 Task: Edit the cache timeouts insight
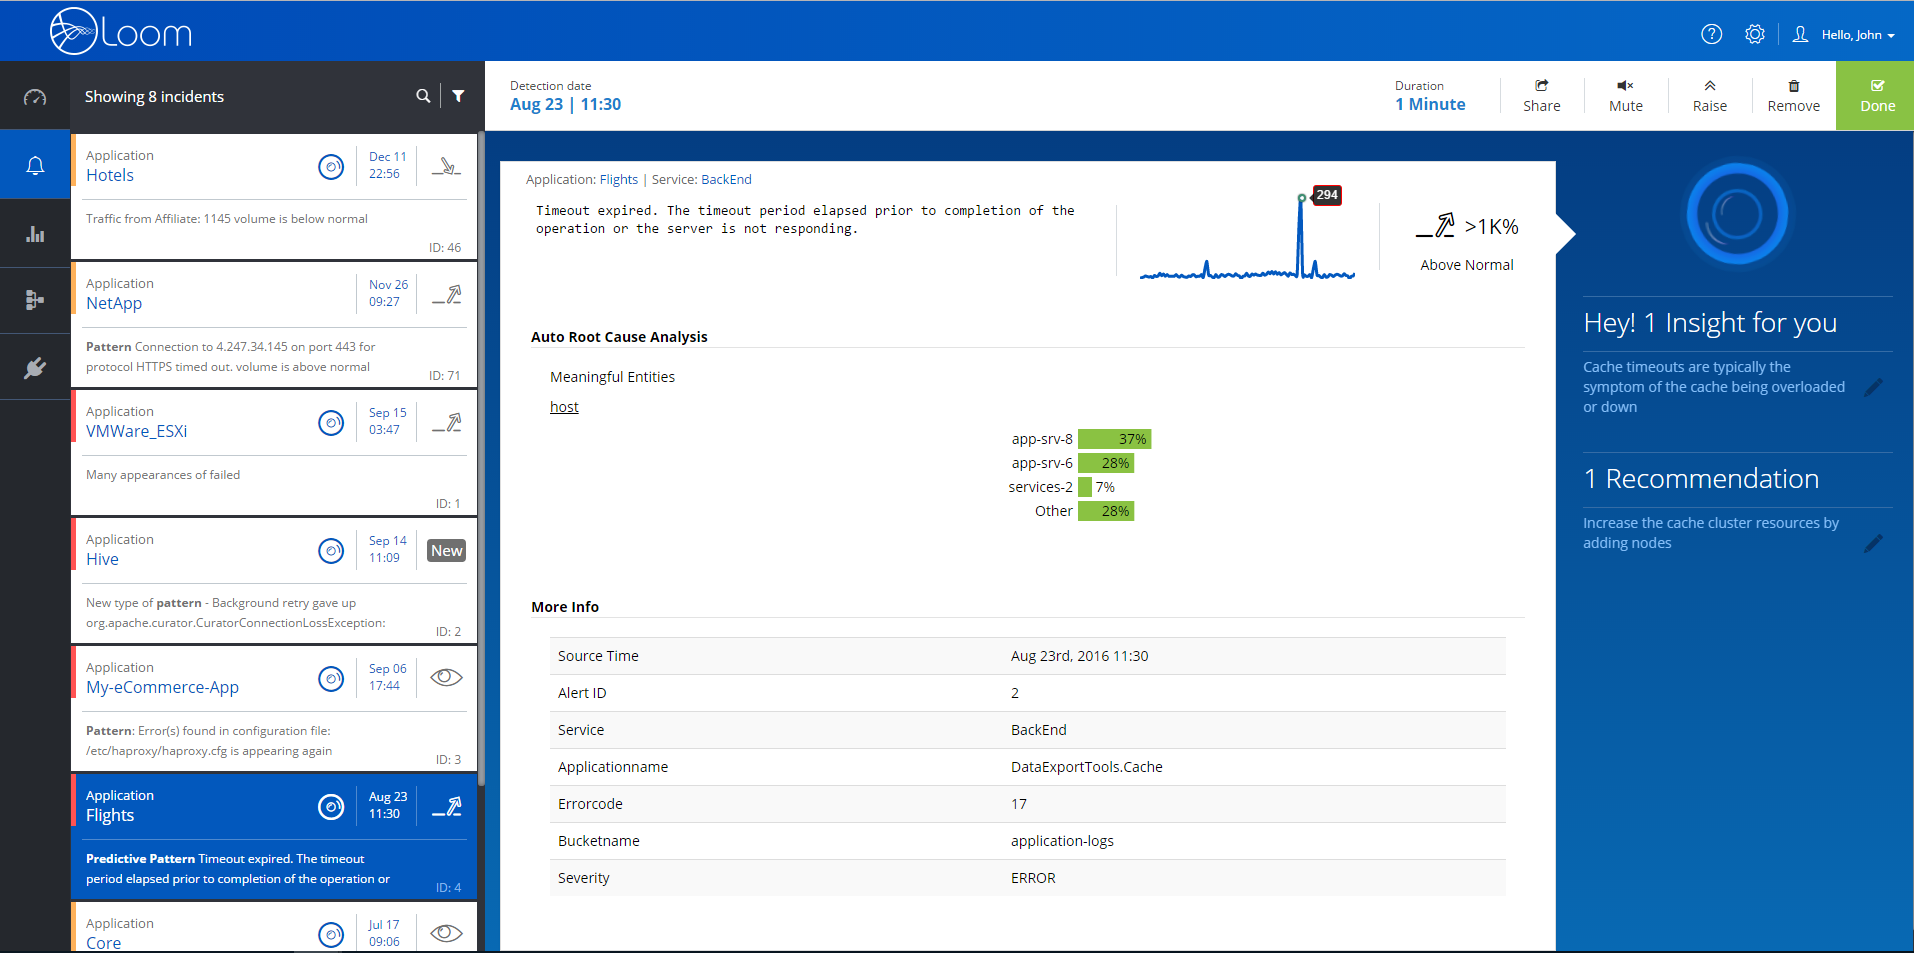coord(1874,387)
